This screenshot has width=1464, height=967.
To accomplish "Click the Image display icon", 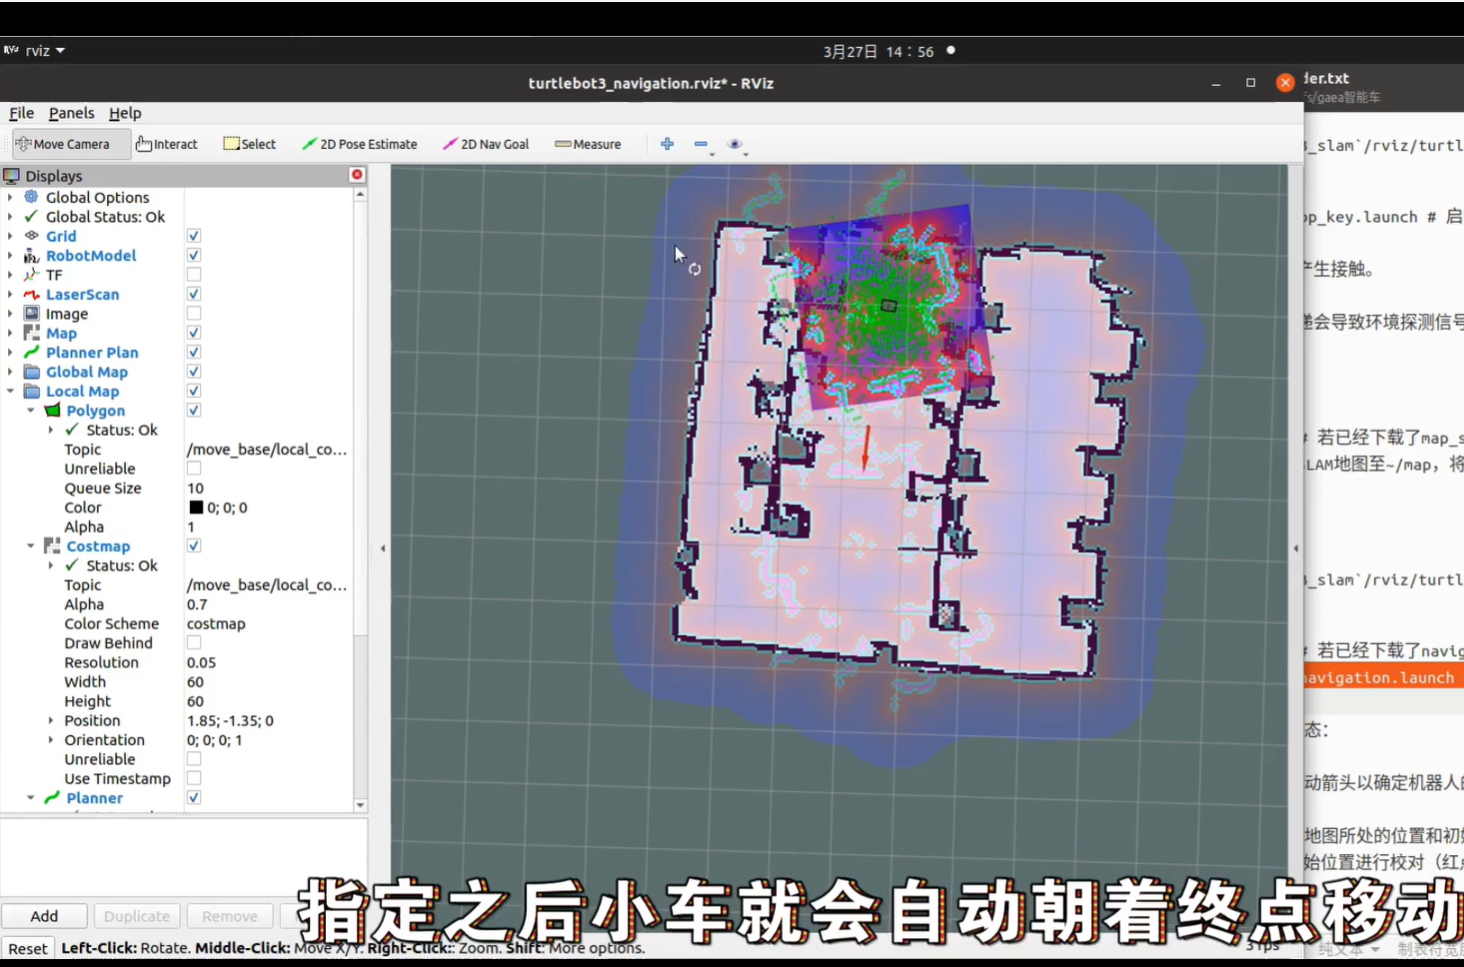I will tap(32, 314).
